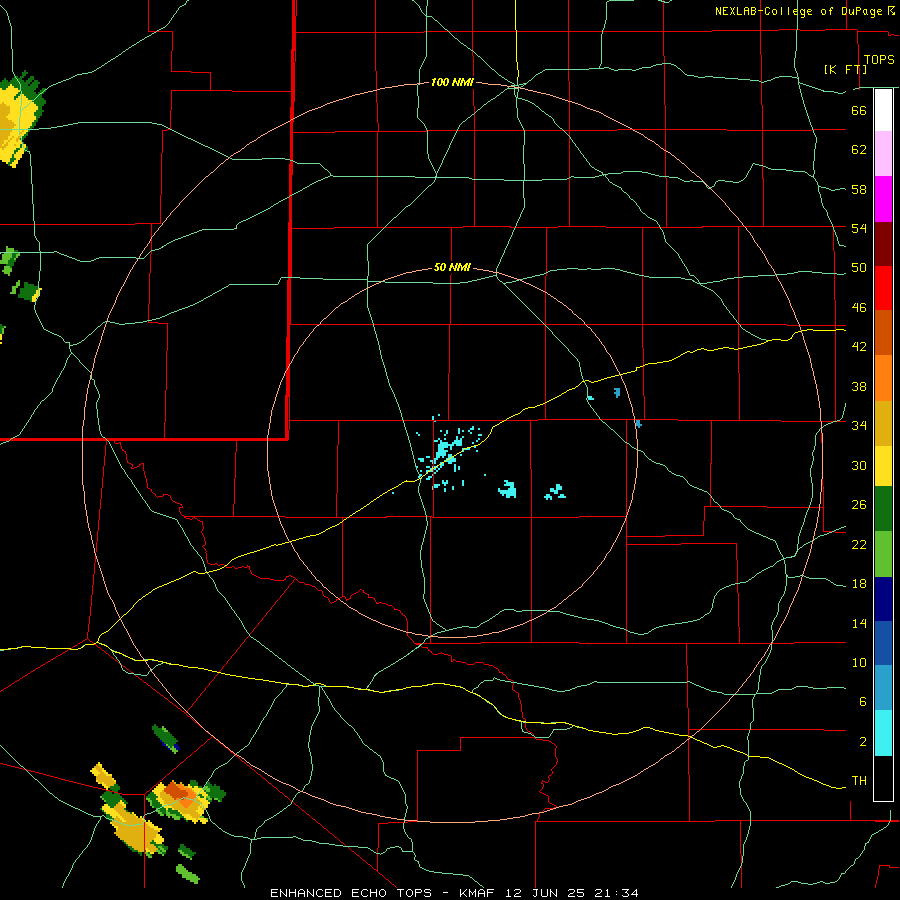Click the legend value '6'

(x=862, y=702)
